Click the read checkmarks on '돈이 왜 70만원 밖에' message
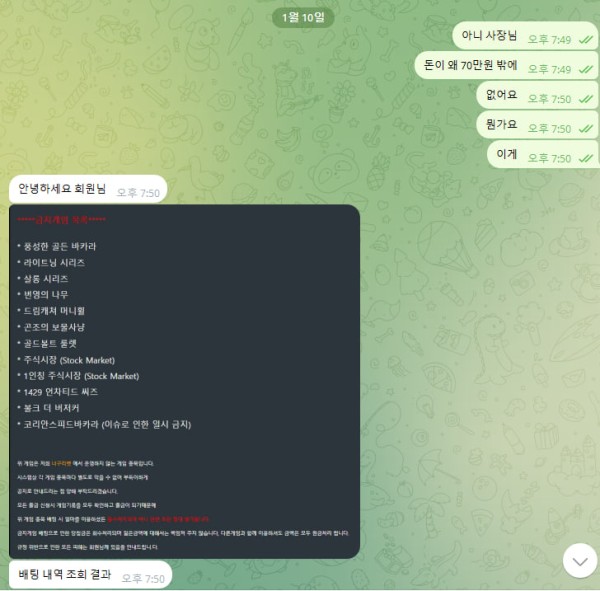The image size is (600, 591). (586, 69)
